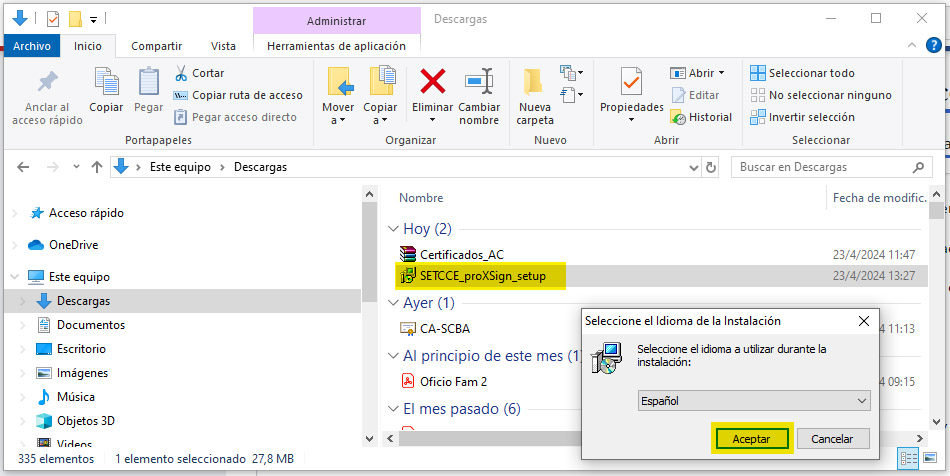Expand the Mover a dropdown
Viewport: 950px width, 476px height.
[x=338, y=120]
